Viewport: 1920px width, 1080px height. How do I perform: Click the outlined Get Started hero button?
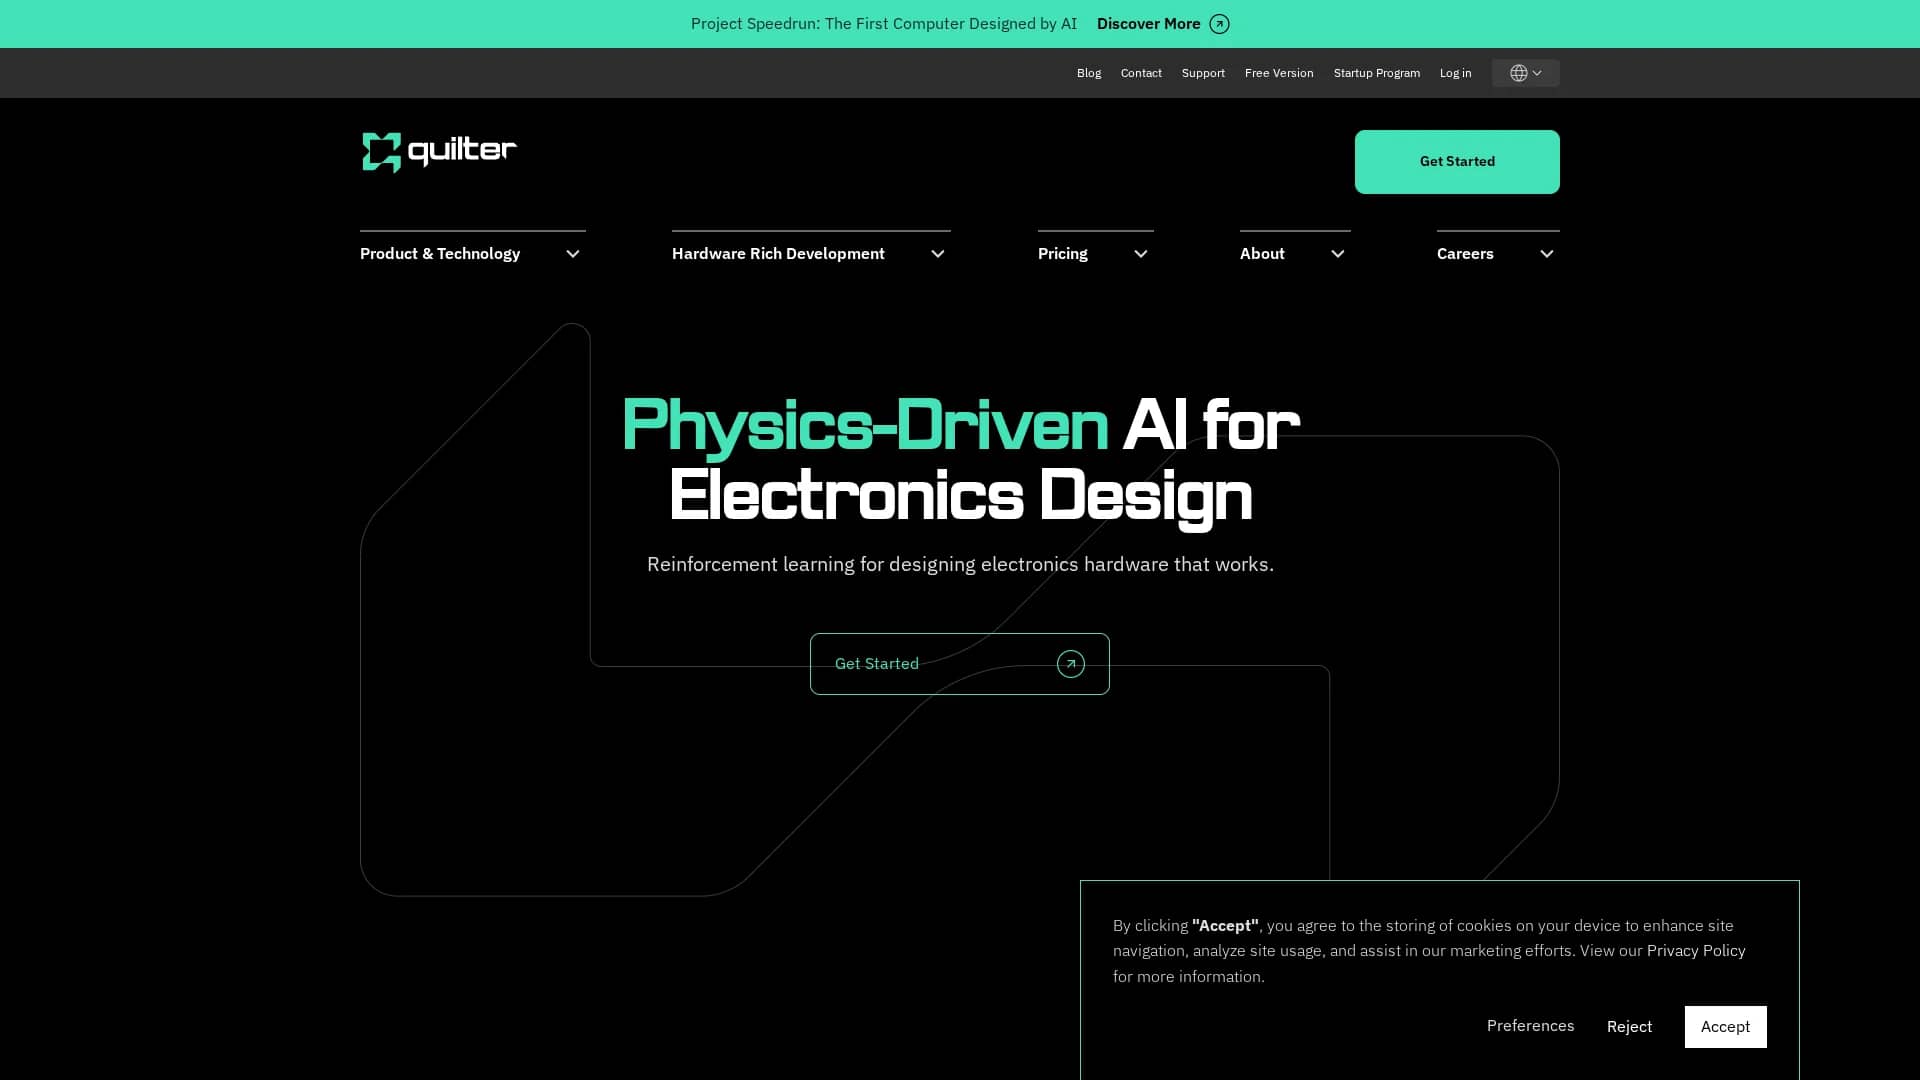click(x=960, y=664)
